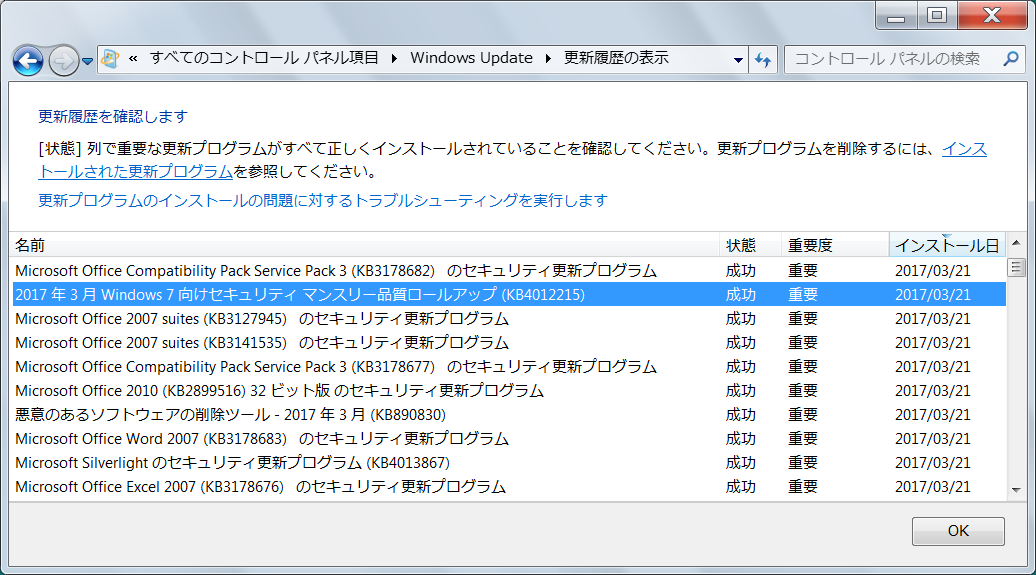Image resolution: width=1036 pixels, height=575 pixels.
Task: Open the トラブルシューティングを実行します link
Action: click(x=322, y=200)
